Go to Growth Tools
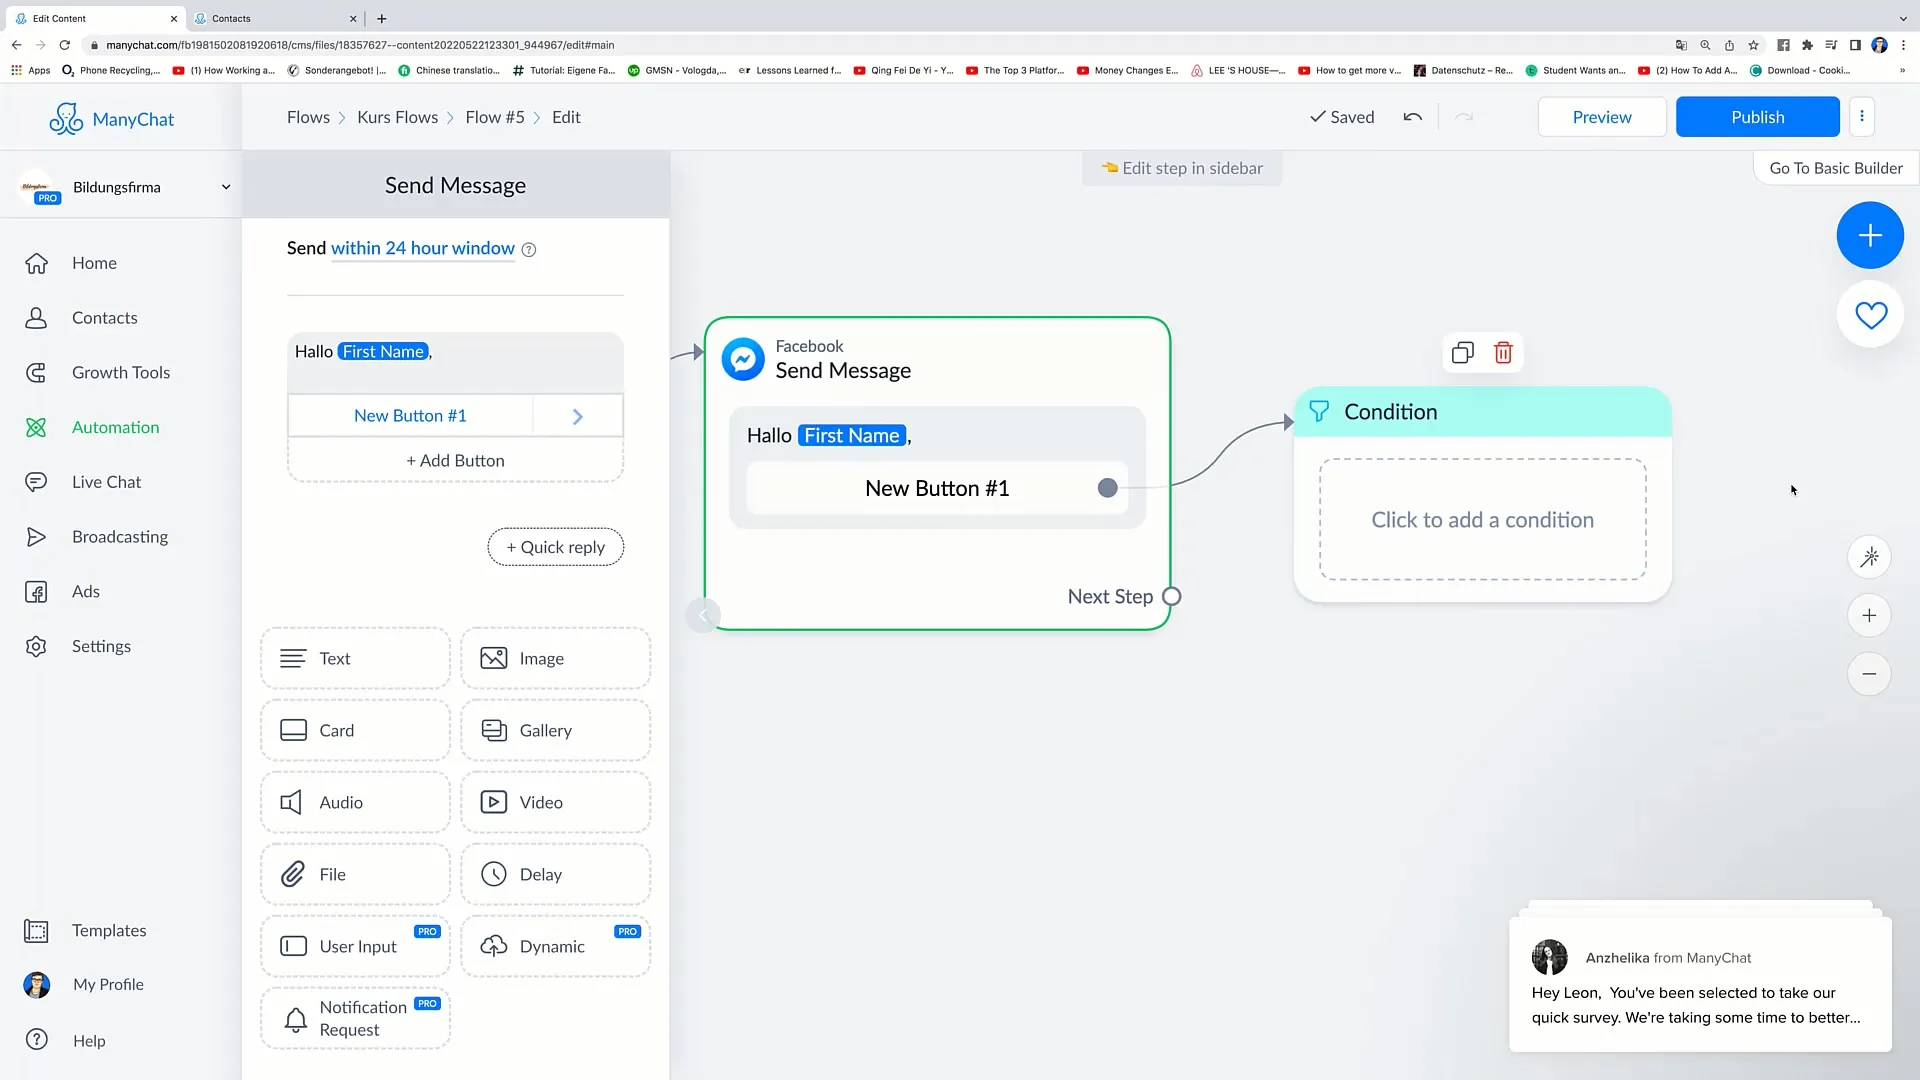The width and height of the screenshot is (1920, 1080). coord(121,372)
